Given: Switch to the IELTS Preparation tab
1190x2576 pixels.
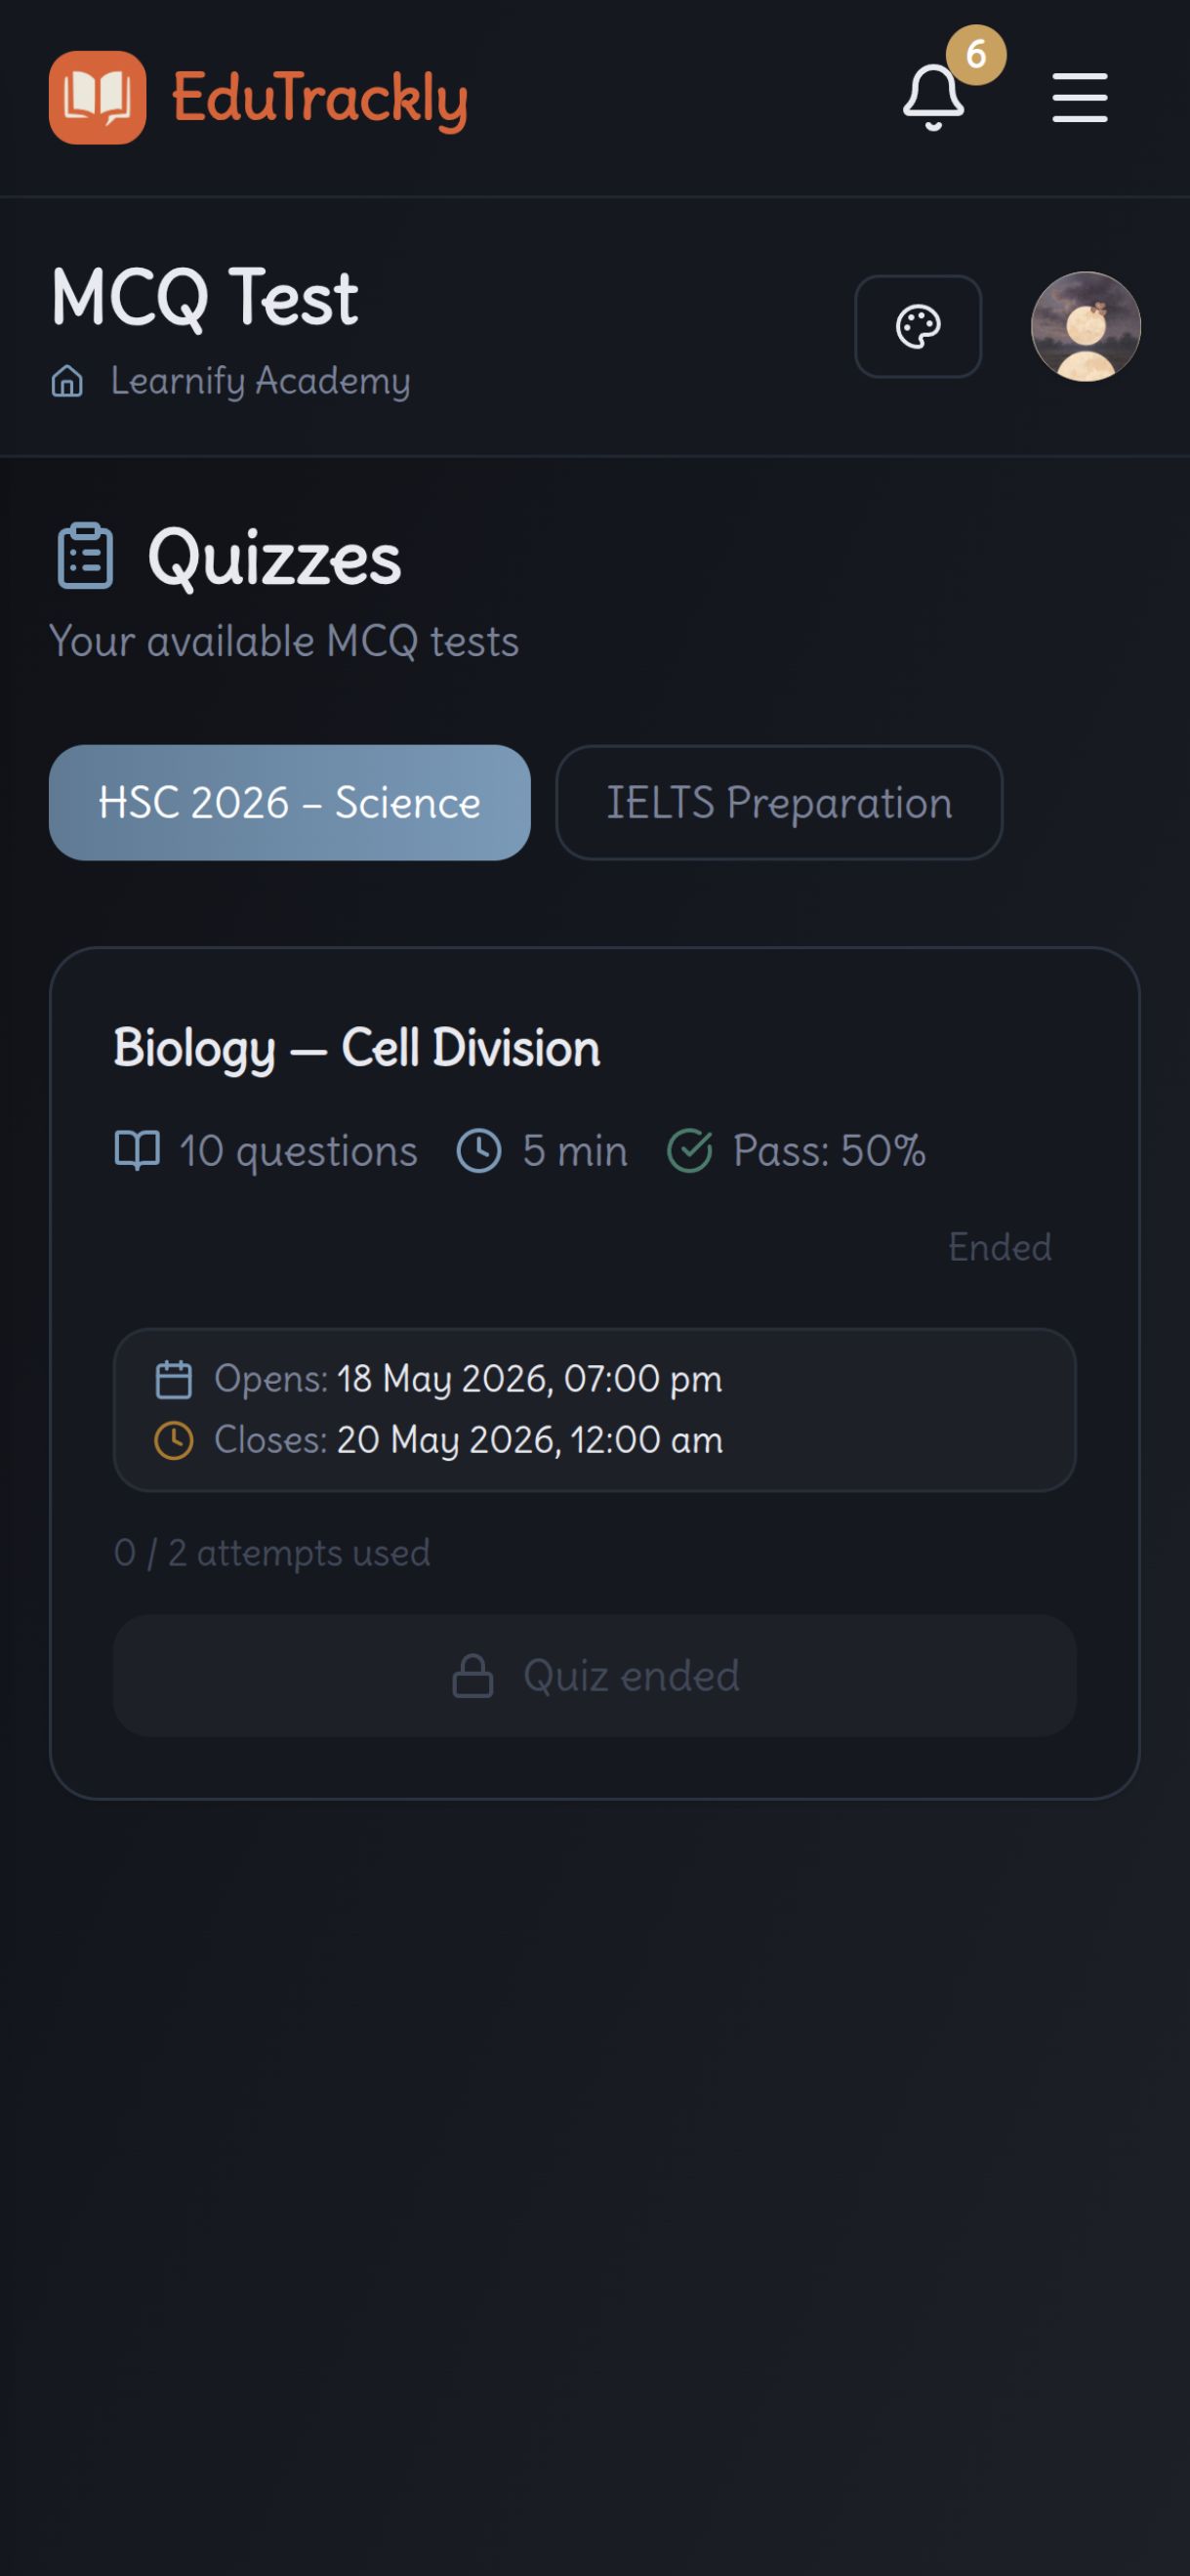Looking at the screenshot, I should (779, 802).
